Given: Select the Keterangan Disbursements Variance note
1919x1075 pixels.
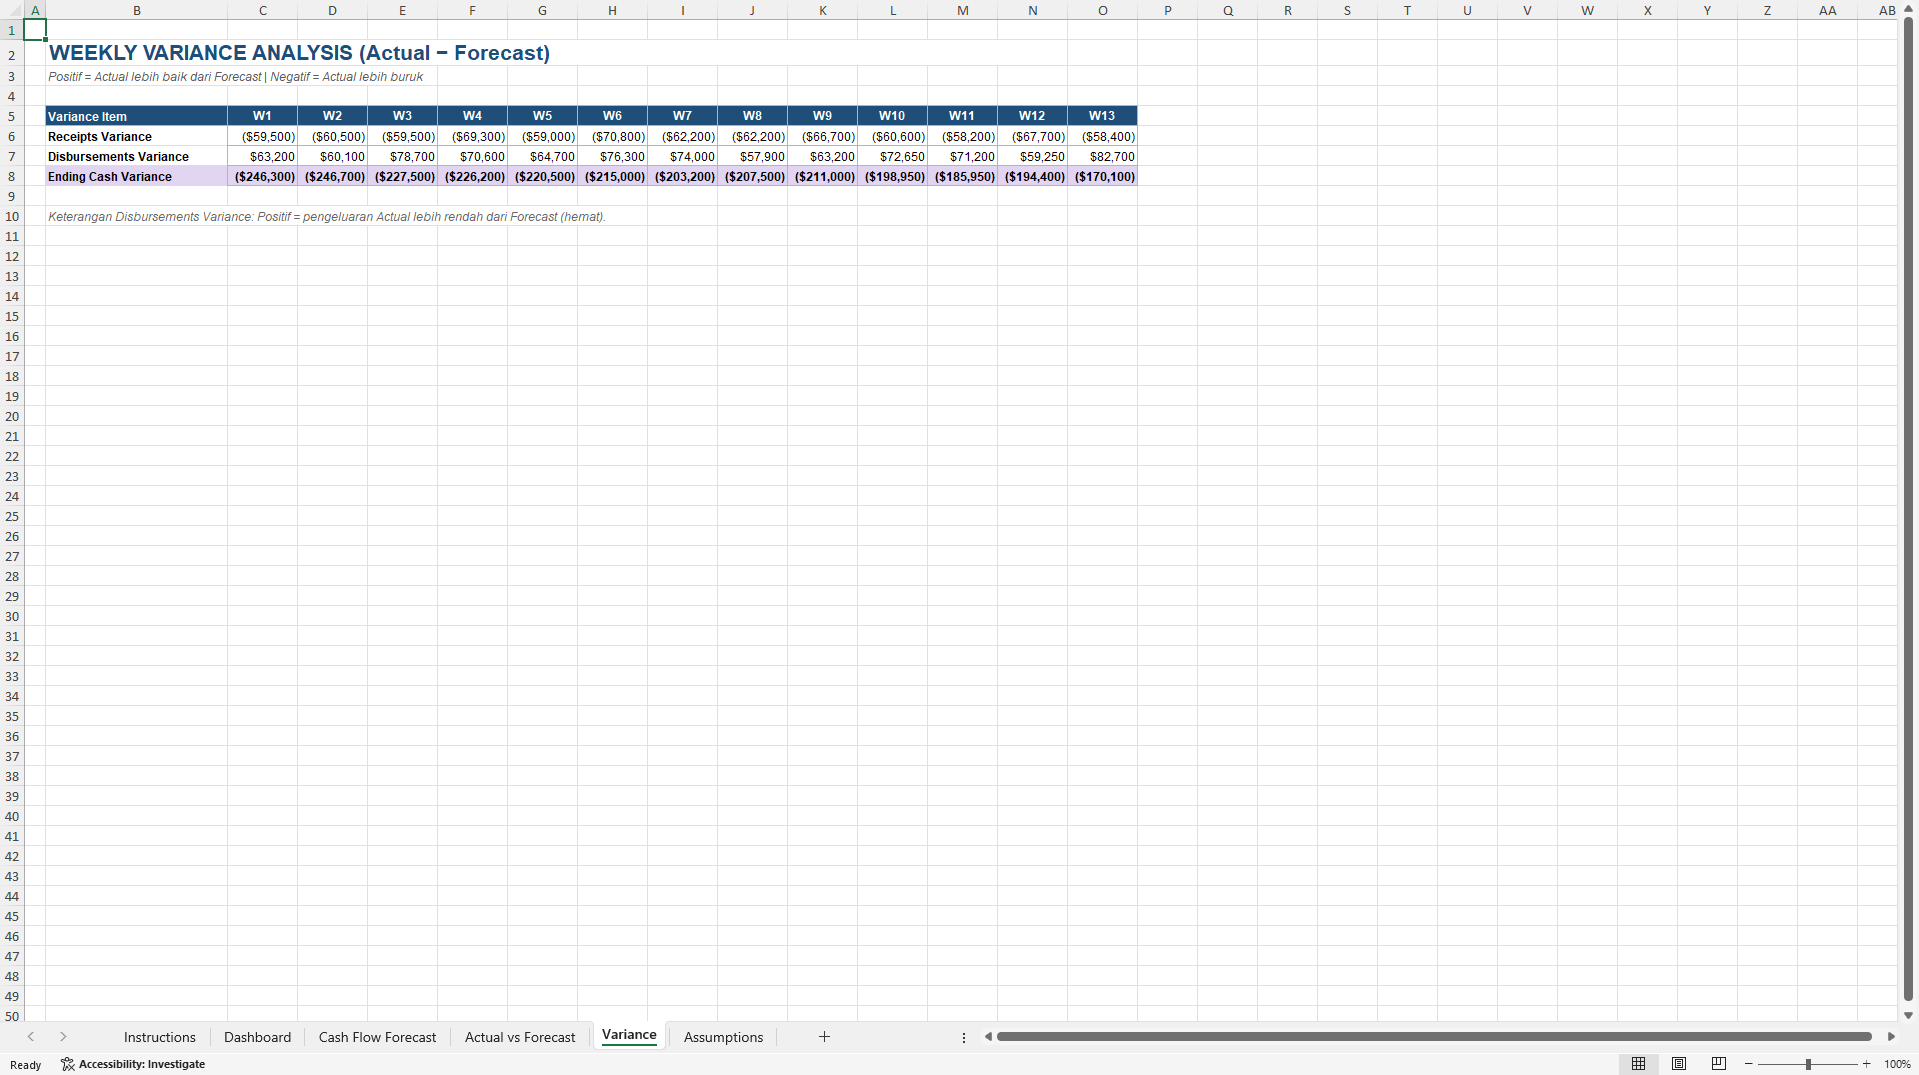Looking at the screenshot, I should pyautogui.click(x=327, y=216).
